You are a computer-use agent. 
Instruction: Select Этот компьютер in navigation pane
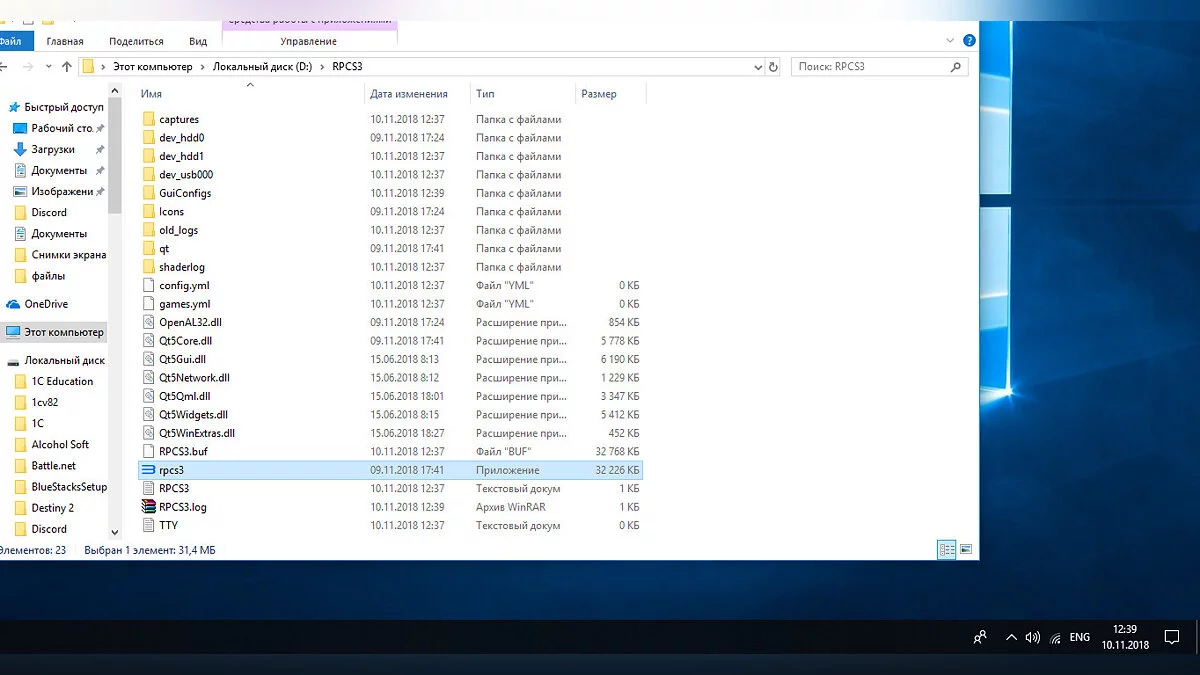coord(64,332)
